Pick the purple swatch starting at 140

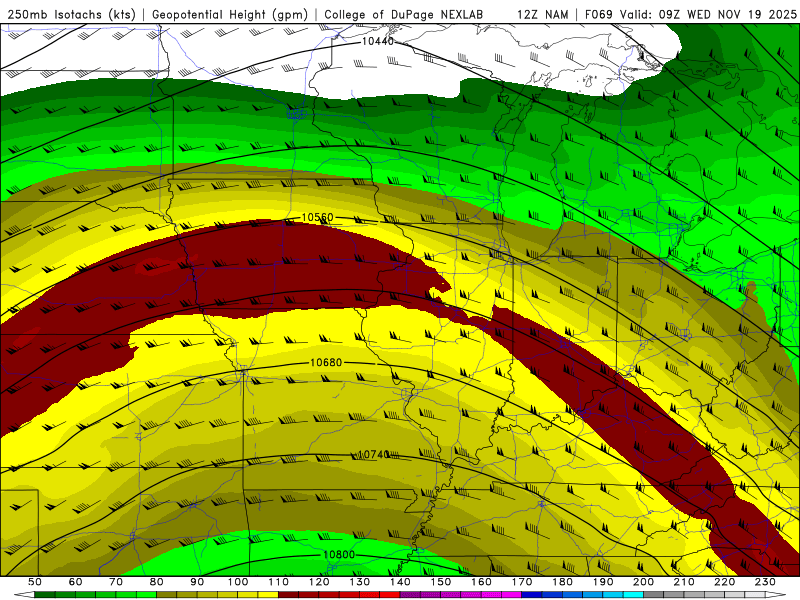click(410, 595)
